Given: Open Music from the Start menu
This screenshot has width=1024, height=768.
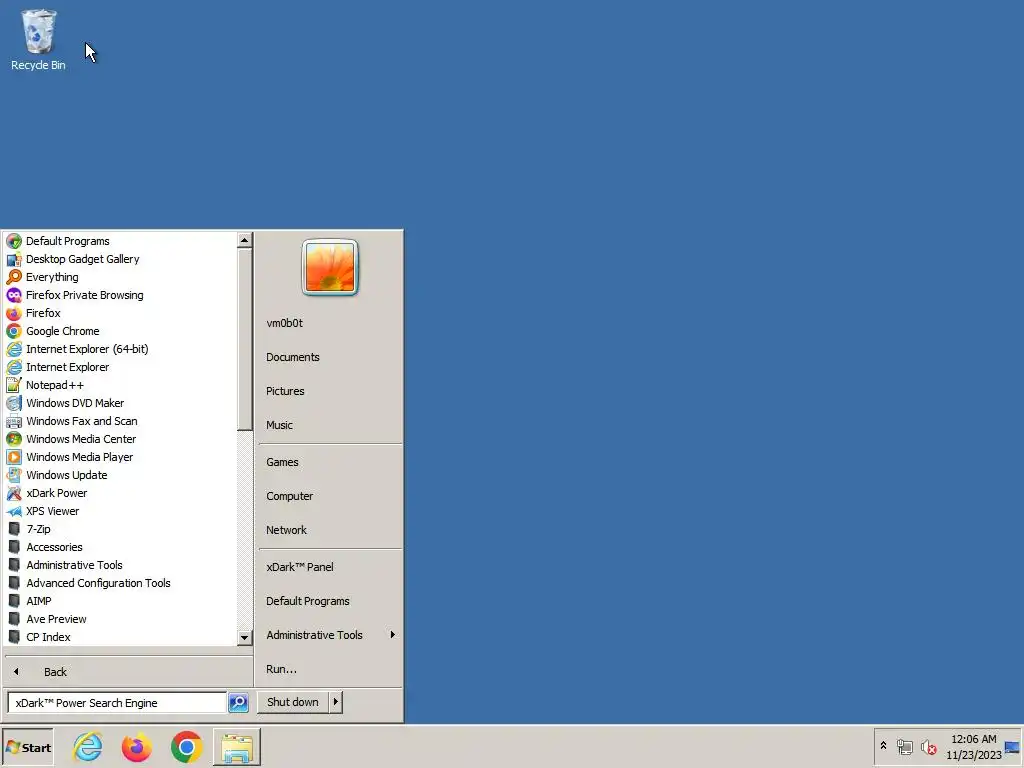Looking at the screenshot, I should click(279, 425).
